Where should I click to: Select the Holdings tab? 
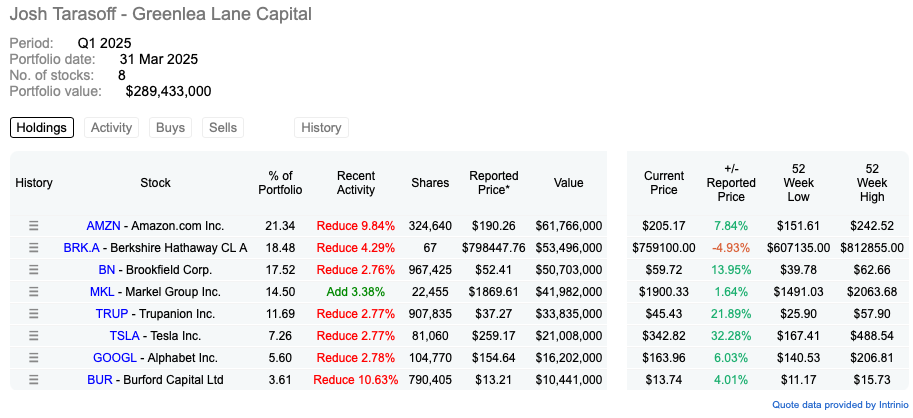pyautogui.click(x=42, y=127)
